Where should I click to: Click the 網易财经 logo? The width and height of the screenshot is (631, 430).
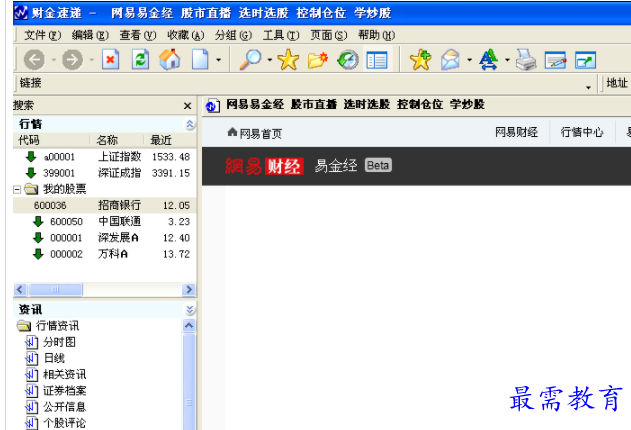264,166
